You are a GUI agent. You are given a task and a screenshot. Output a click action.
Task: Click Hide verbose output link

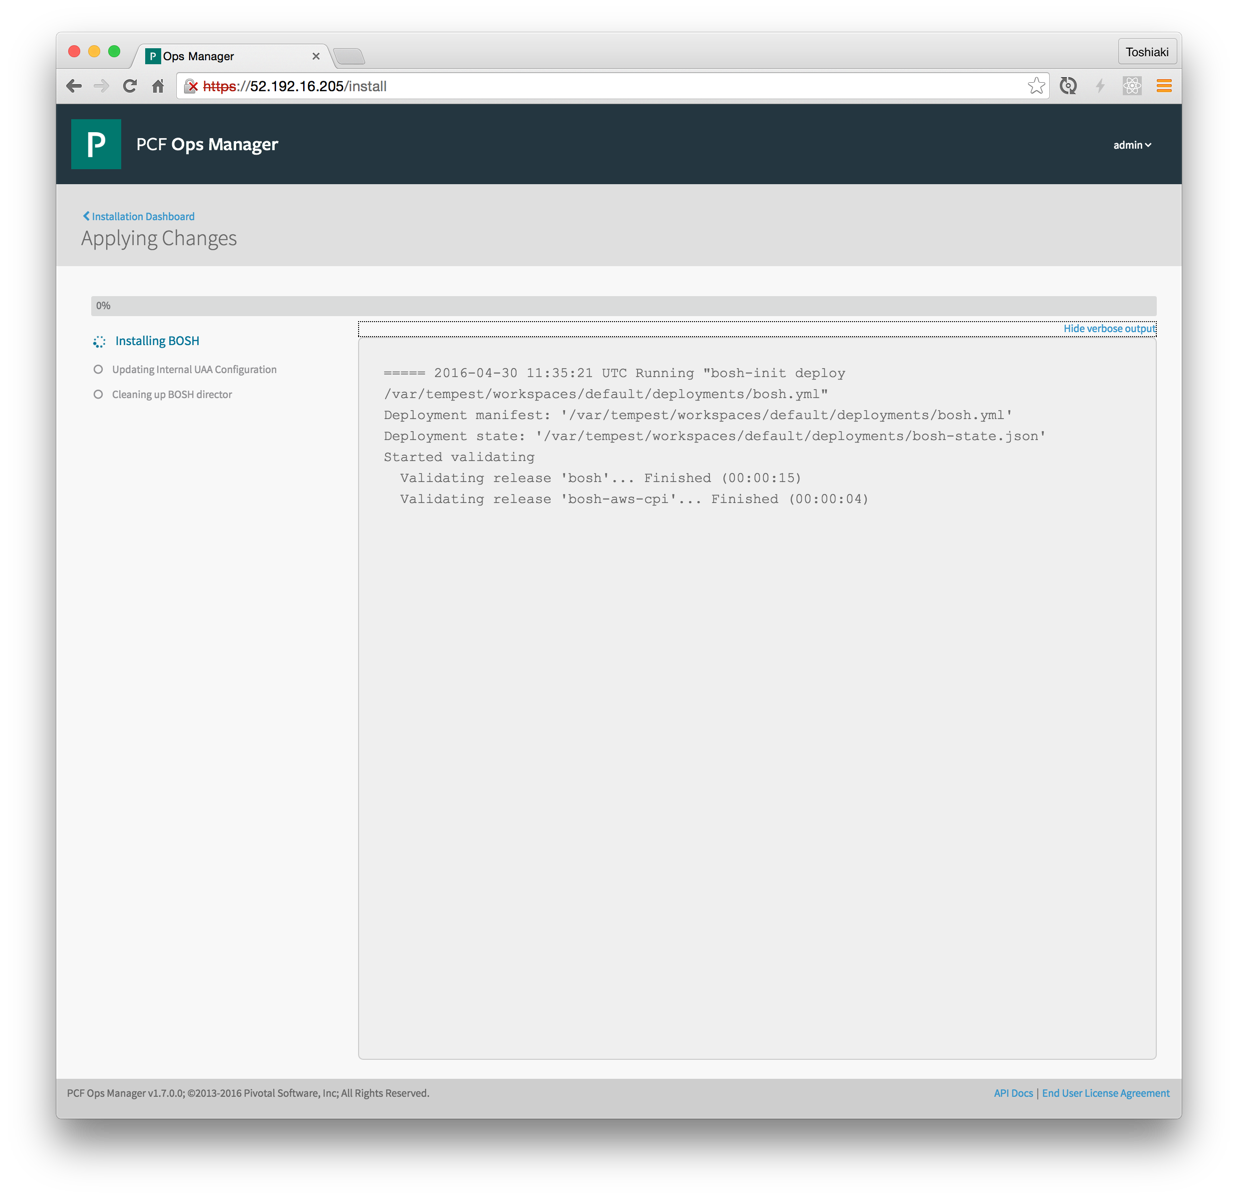point(1109,329)
